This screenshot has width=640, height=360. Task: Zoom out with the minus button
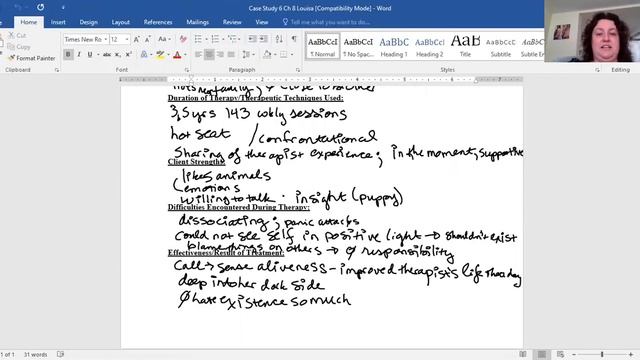pos(574,355)
